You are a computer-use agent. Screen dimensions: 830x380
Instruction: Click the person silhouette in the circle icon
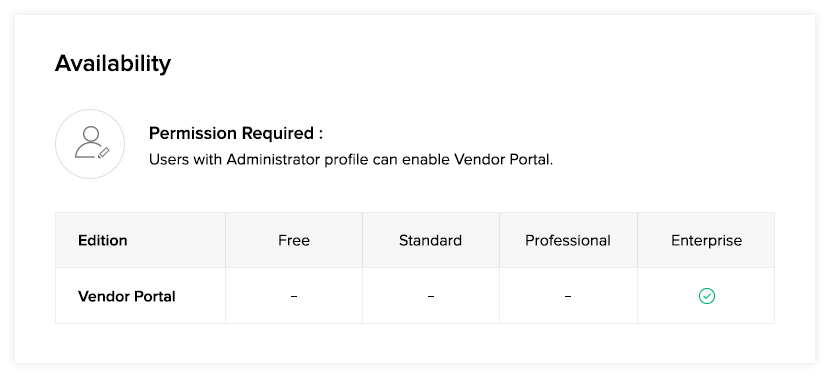coord(89,142)
